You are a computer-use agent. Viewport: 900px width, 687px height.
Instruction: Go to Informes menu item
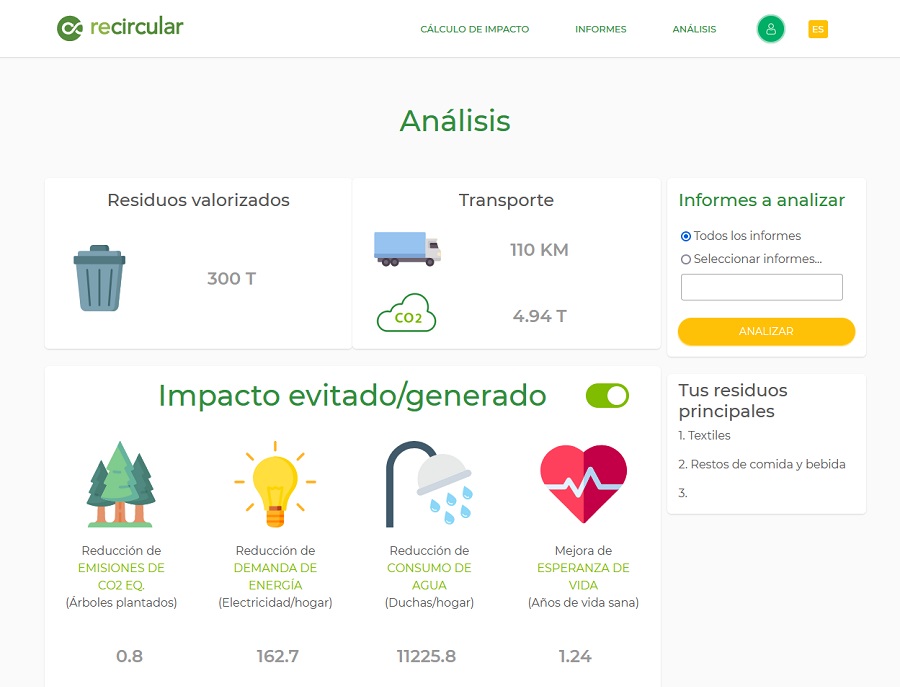click(x=601, y=29)
